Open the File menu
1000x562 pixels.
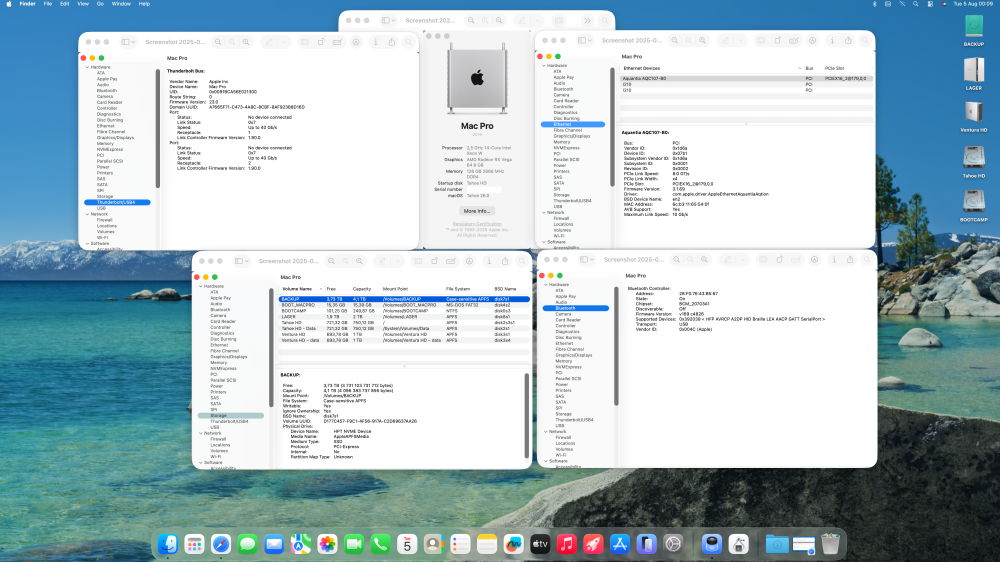tap(48, 4)
